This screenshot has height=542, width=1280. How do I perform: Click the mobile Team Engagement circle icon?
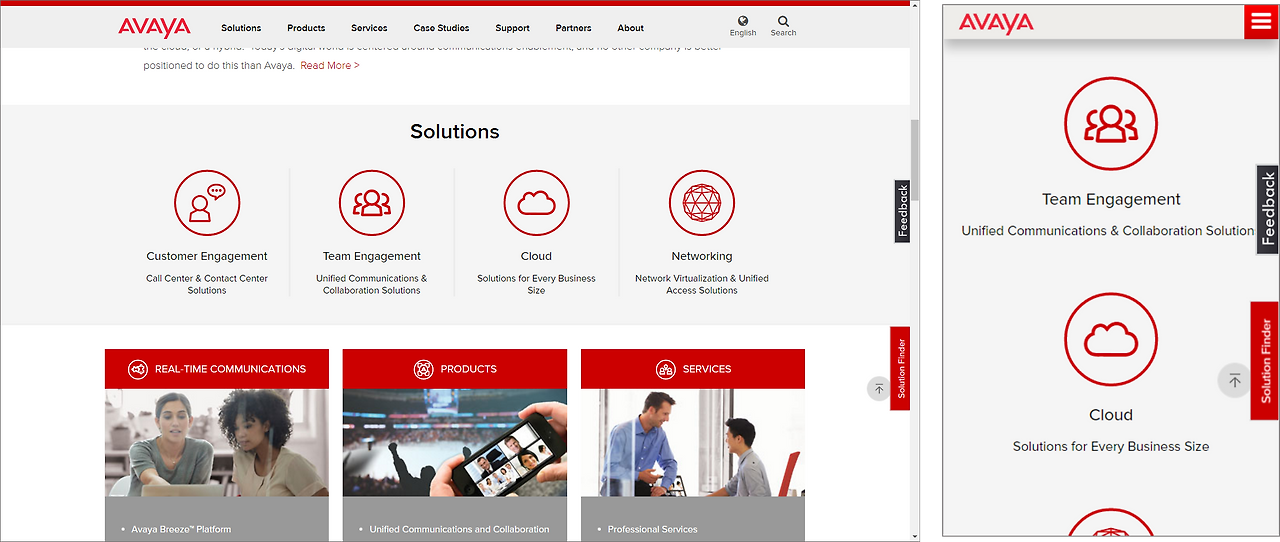coord(1111,124)
